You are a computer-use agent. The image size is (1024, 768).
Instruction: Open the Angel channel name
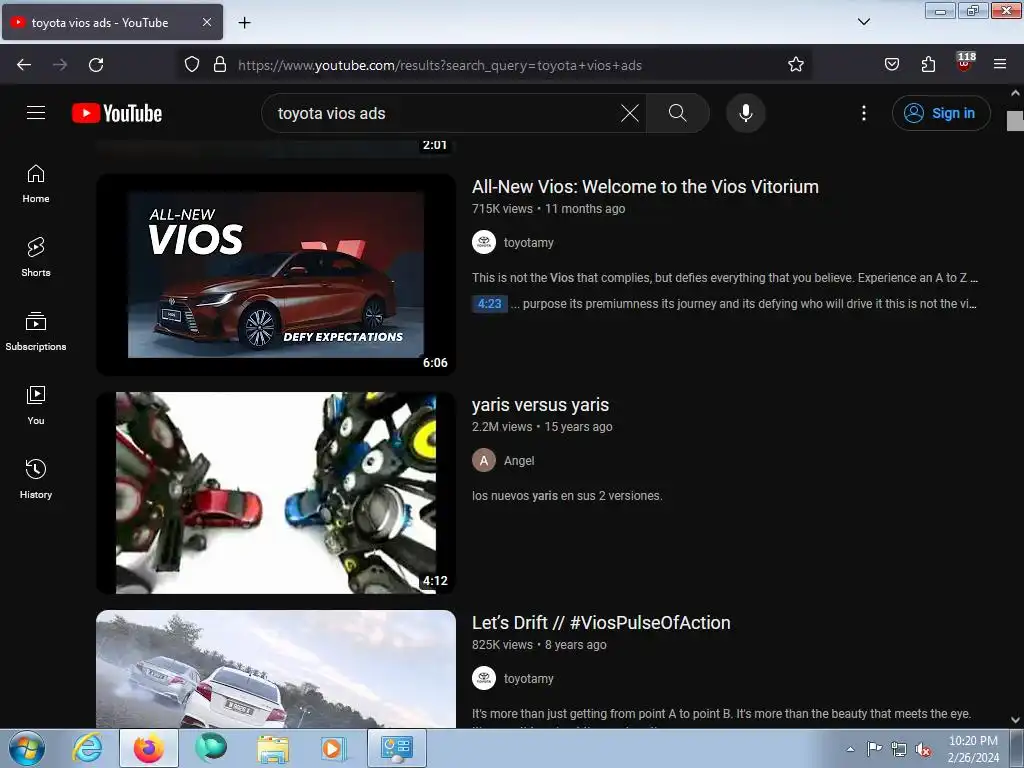pos(519,461)
